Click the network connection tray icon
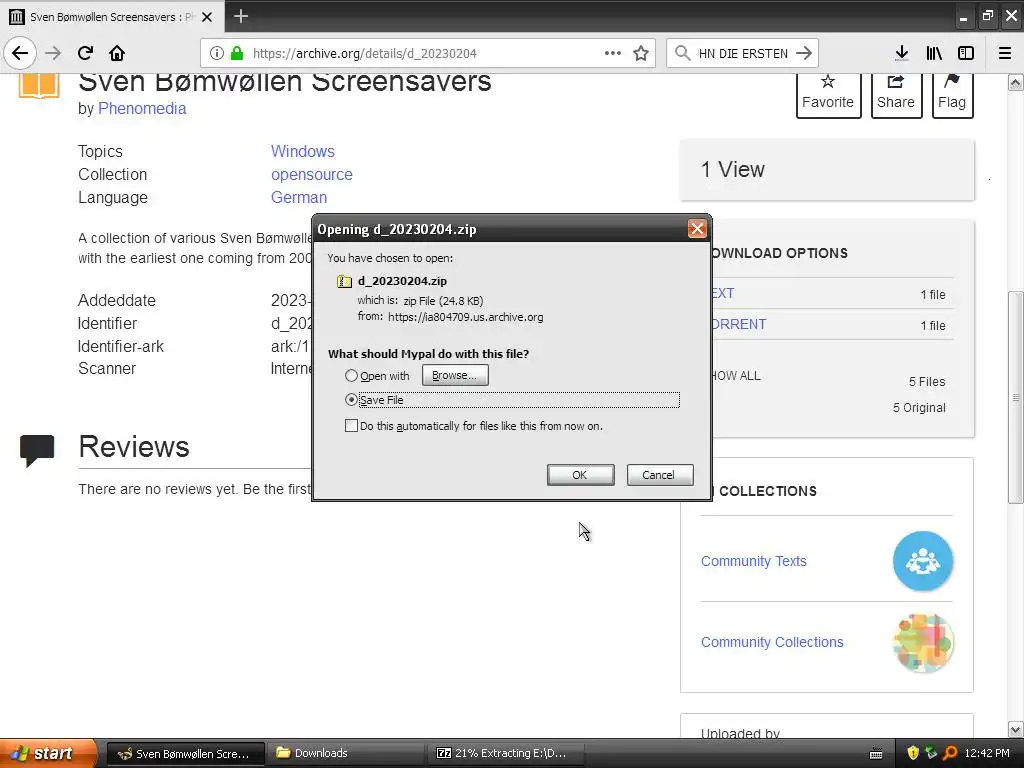Image resolution: width=1024 pixels, height=768 pixels. coord(931,753)
